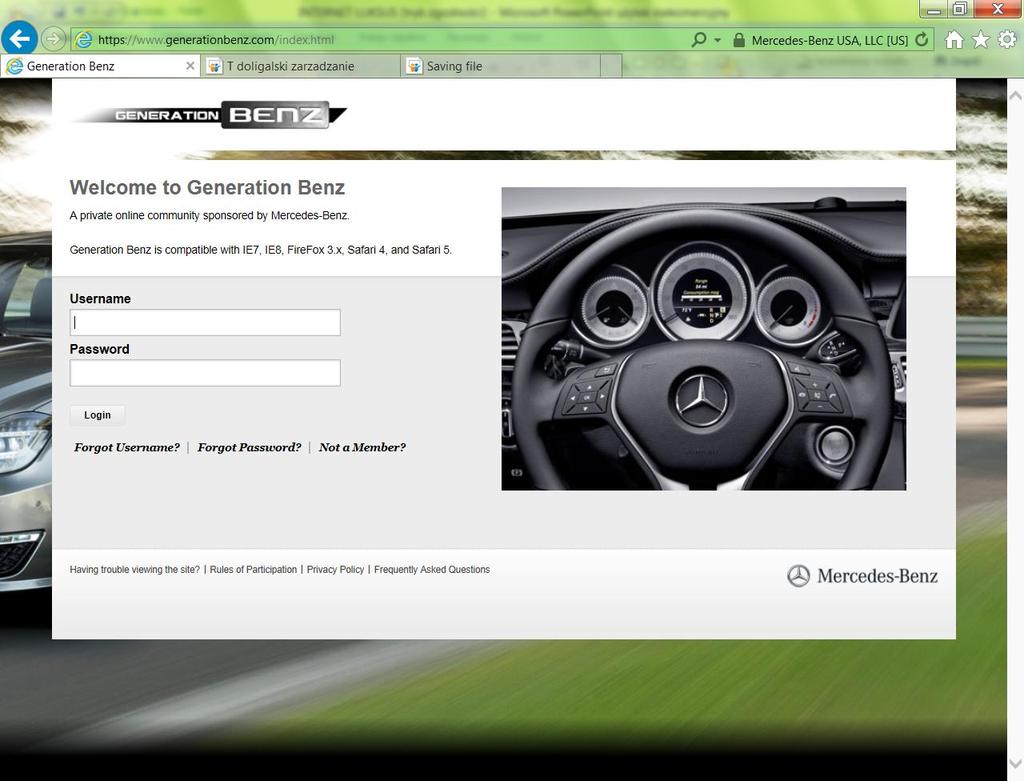Screen dimensions: 1024x781
Task: Open the Rules of Participation link
Action: tap(253, 569)
